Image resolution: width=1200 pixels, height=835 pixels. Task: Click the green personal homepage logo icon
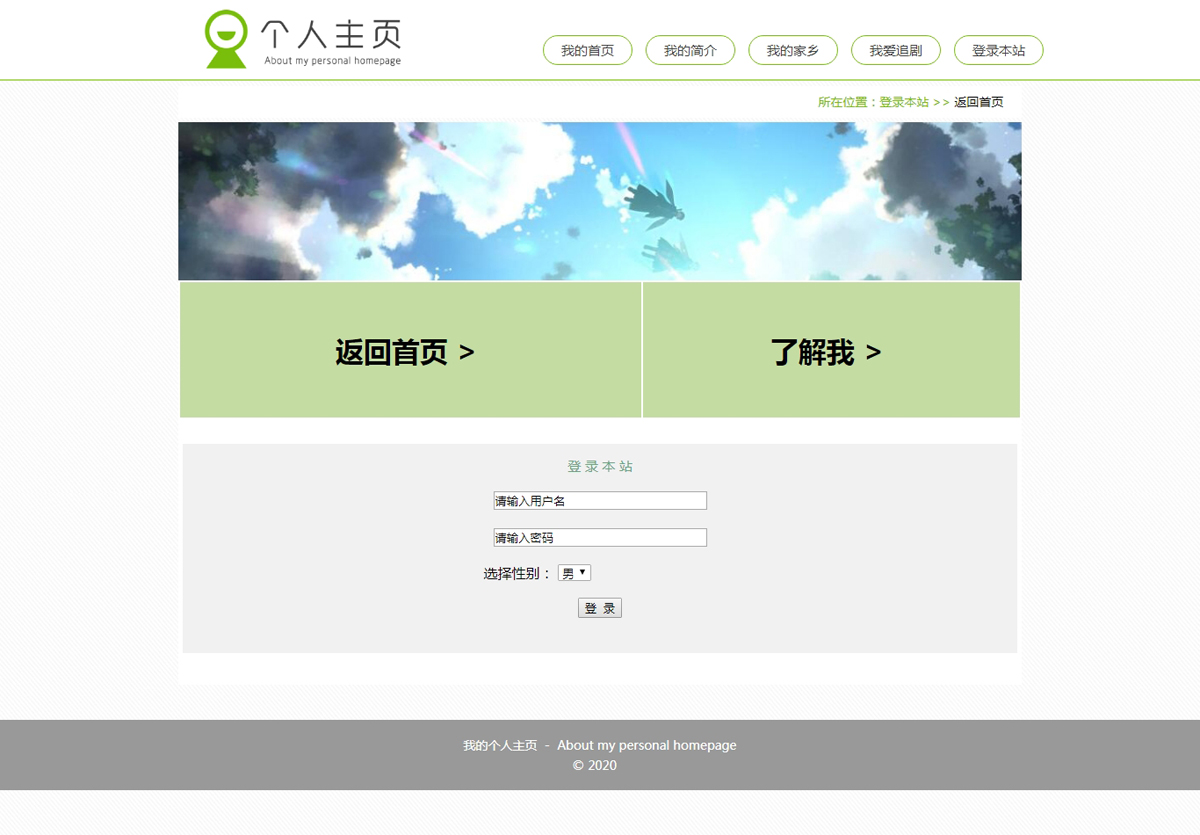226,39
